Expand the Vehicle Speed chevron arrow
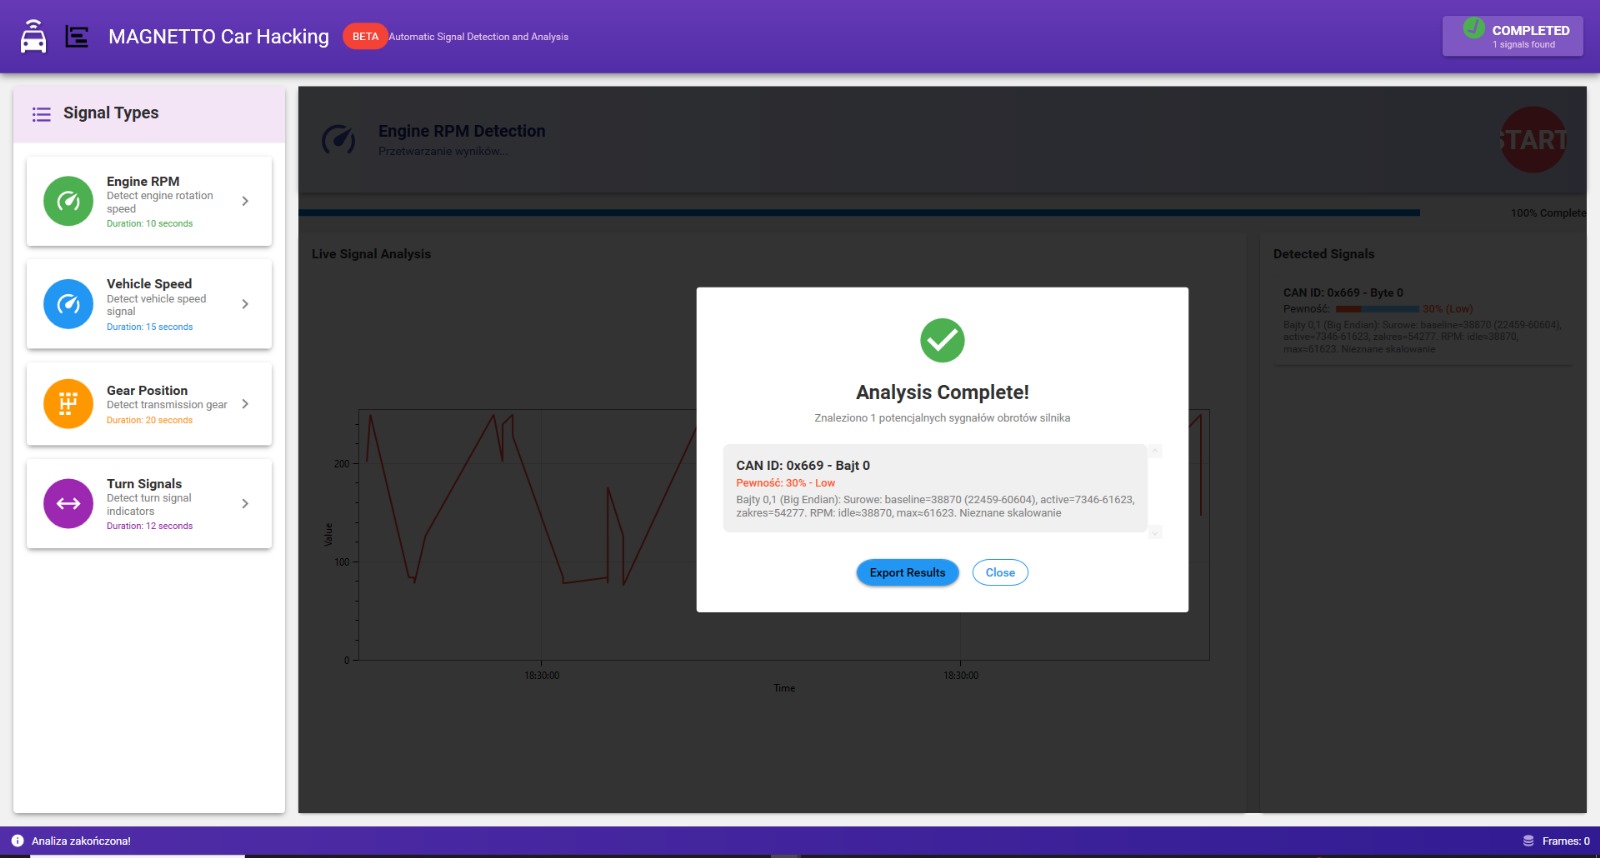The image size is (1600, 858). tap(245, 304)
